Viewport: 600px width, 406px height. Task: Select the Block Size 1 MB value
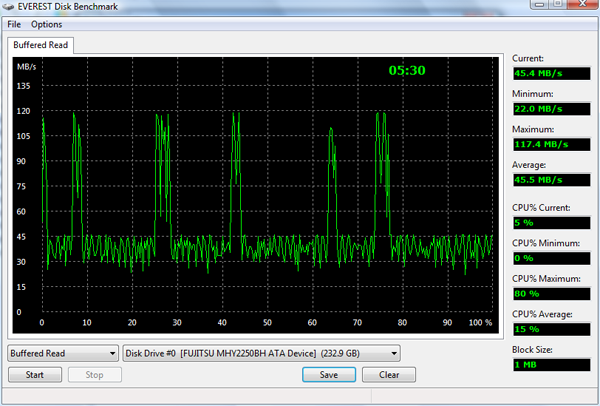[x=551, y=365]
